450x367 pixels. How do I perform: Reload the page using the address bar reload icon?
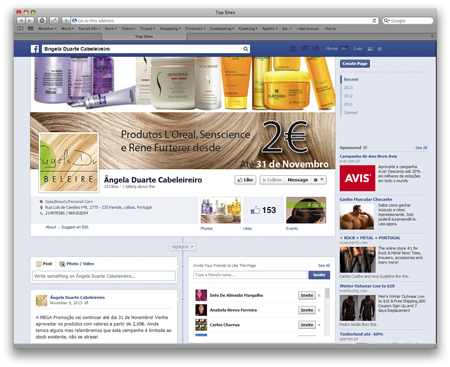[x=374, y=21]
